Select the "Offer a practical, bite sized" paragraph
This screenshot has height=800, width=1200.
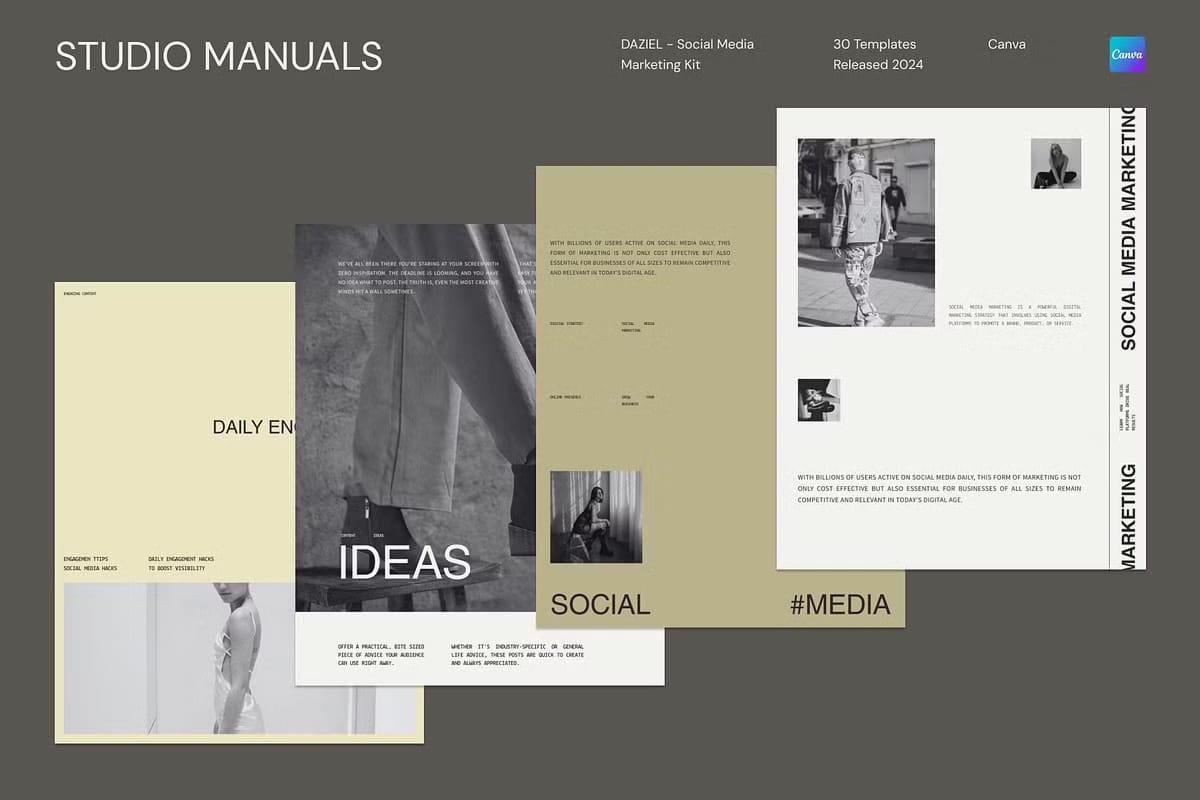tap(381, 654)
